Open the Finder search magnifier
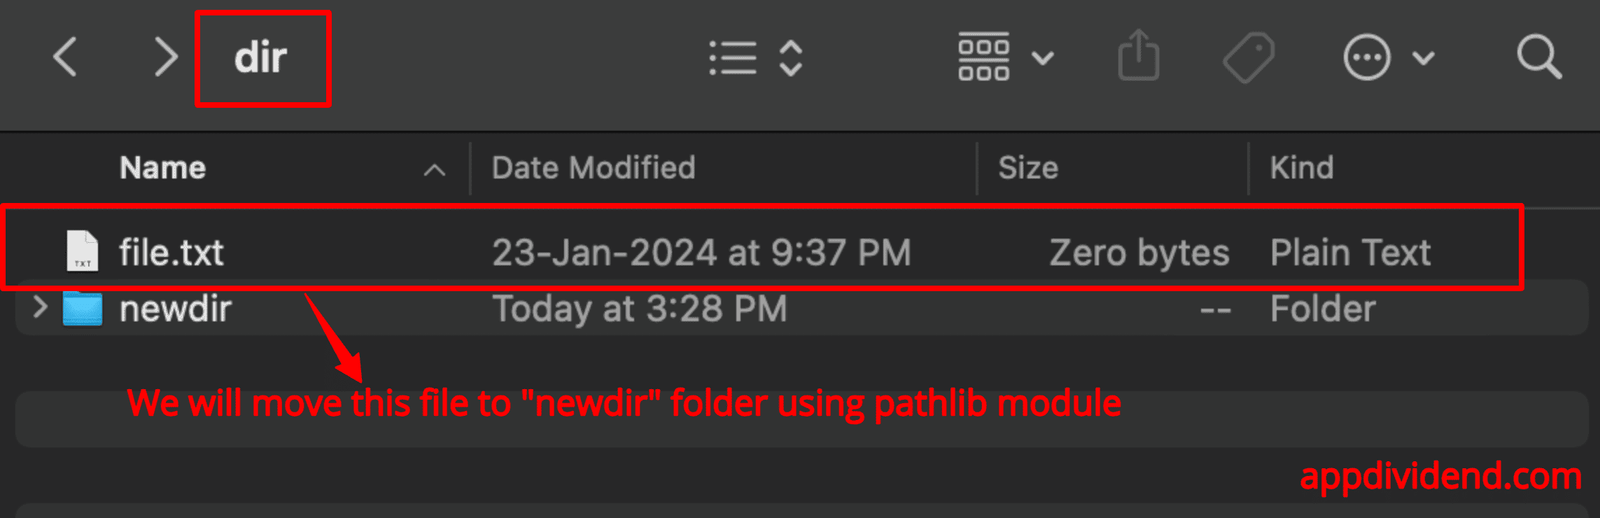Screen dimensions: 1600x518 1538,57
